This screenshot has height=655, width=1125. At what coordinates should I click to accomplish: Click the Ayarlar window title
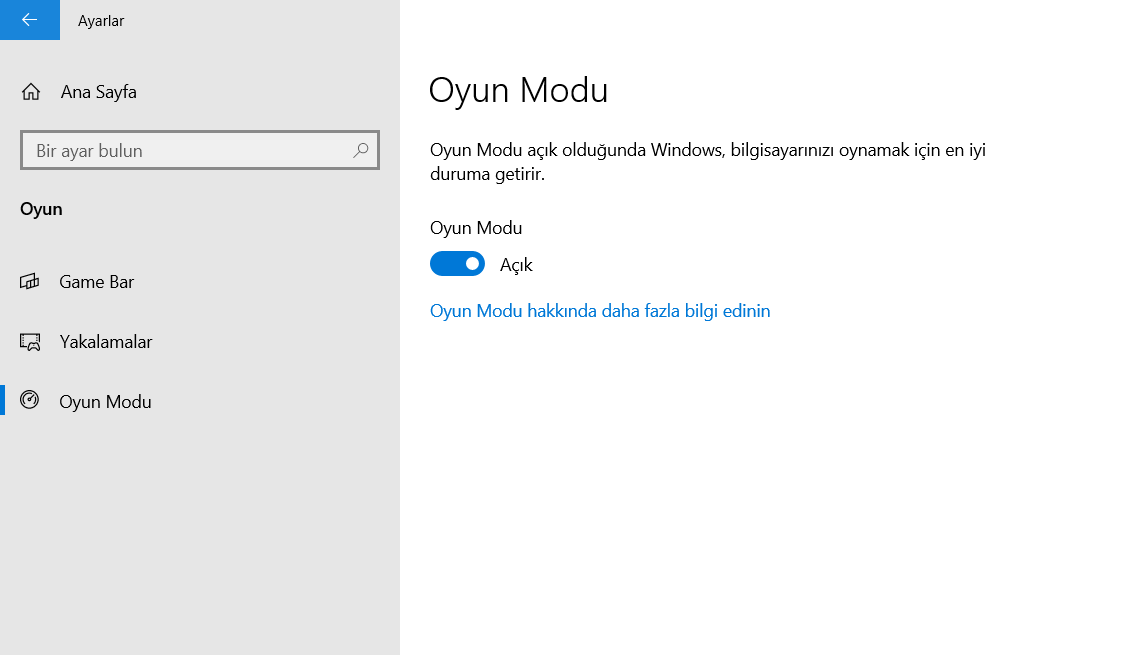pyautogui.click(x=101, y=21)
